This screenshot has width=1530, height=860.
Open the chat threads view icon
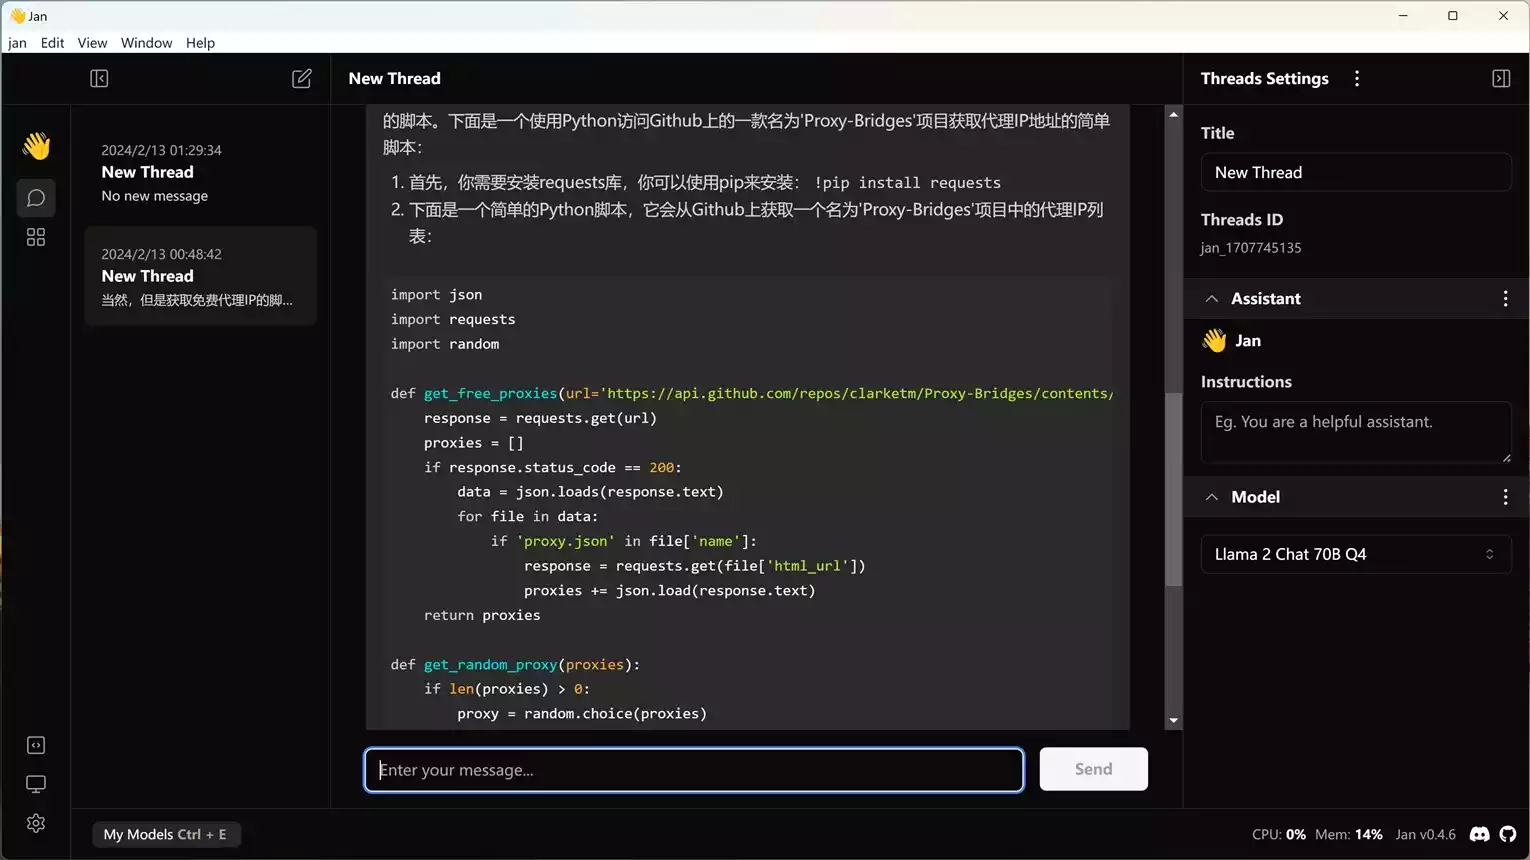click(36, 198)
